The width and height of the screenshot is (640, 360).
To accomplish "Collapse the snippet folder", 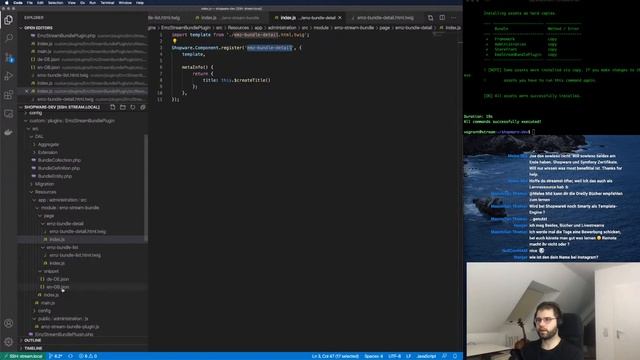I will click(51, 271).
